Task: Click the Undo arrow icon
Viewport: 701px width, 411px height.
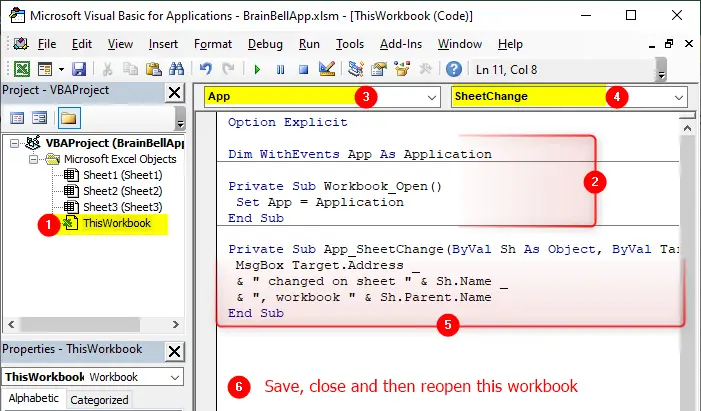Action: pyautogui.click(x=206, y=69)
